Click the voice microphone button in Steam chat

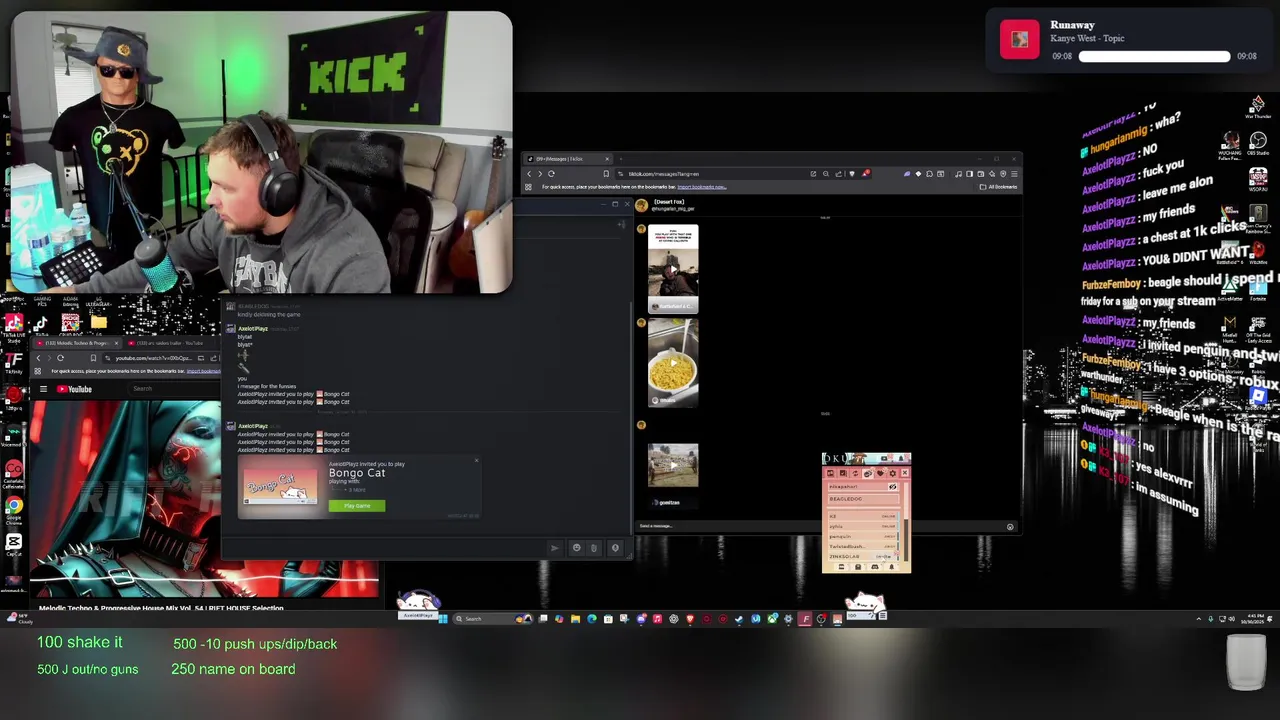(x=615, y=548)
